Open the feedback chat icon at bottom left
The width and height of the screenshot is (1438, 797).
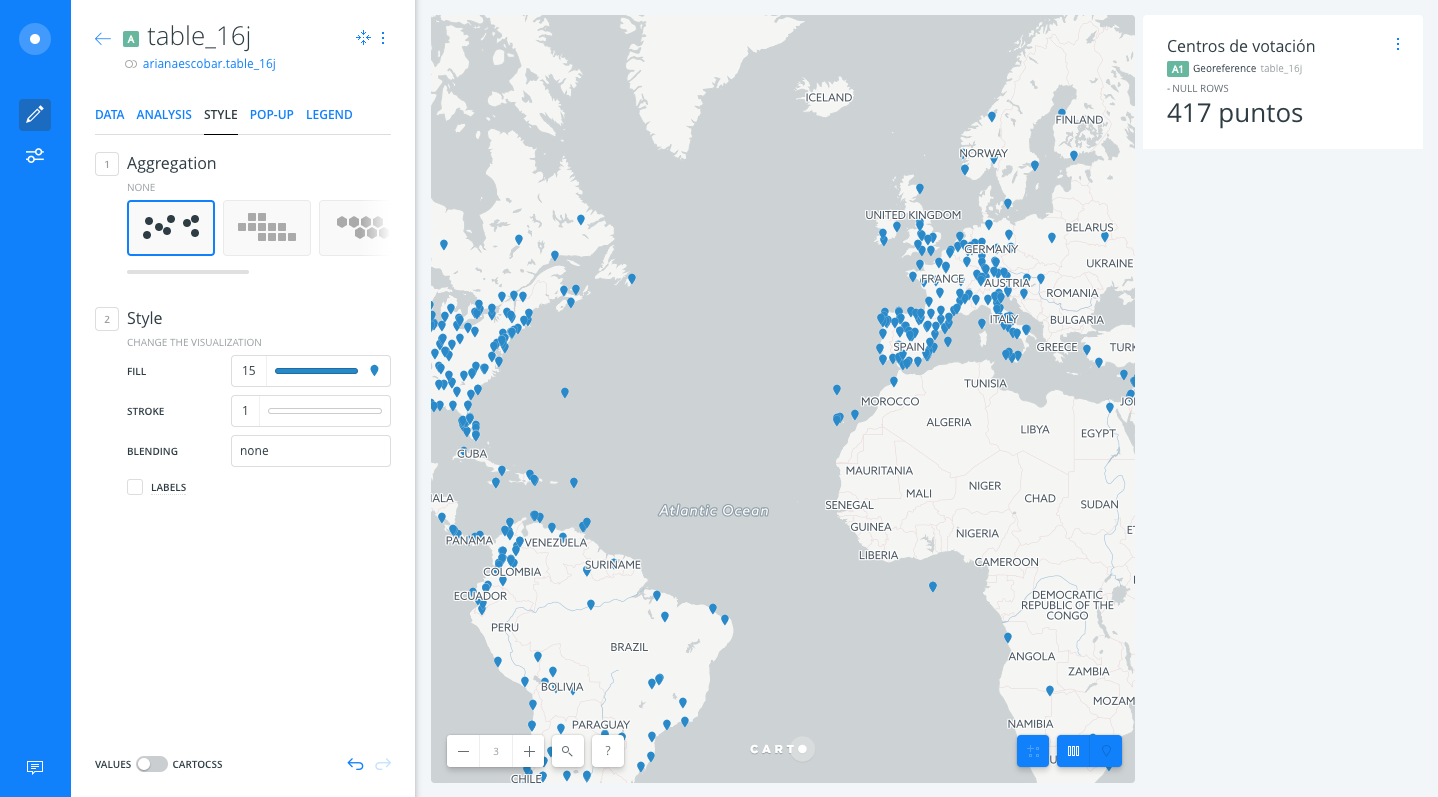coord(35,767)
